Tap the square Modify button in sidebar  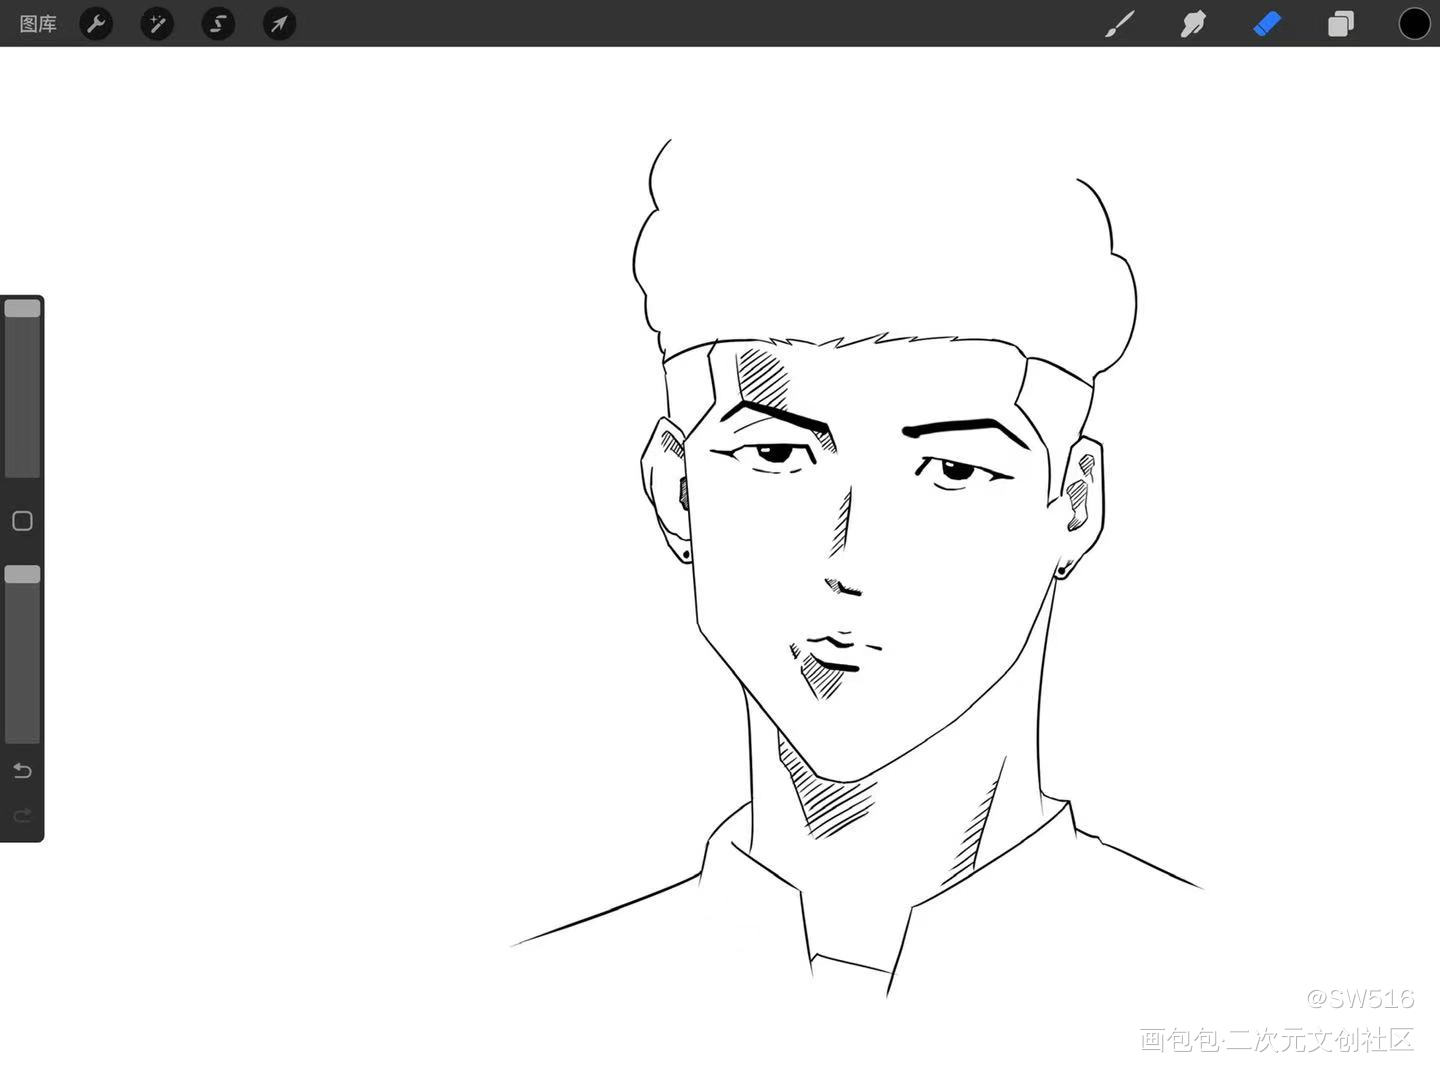tap(22, 521)
